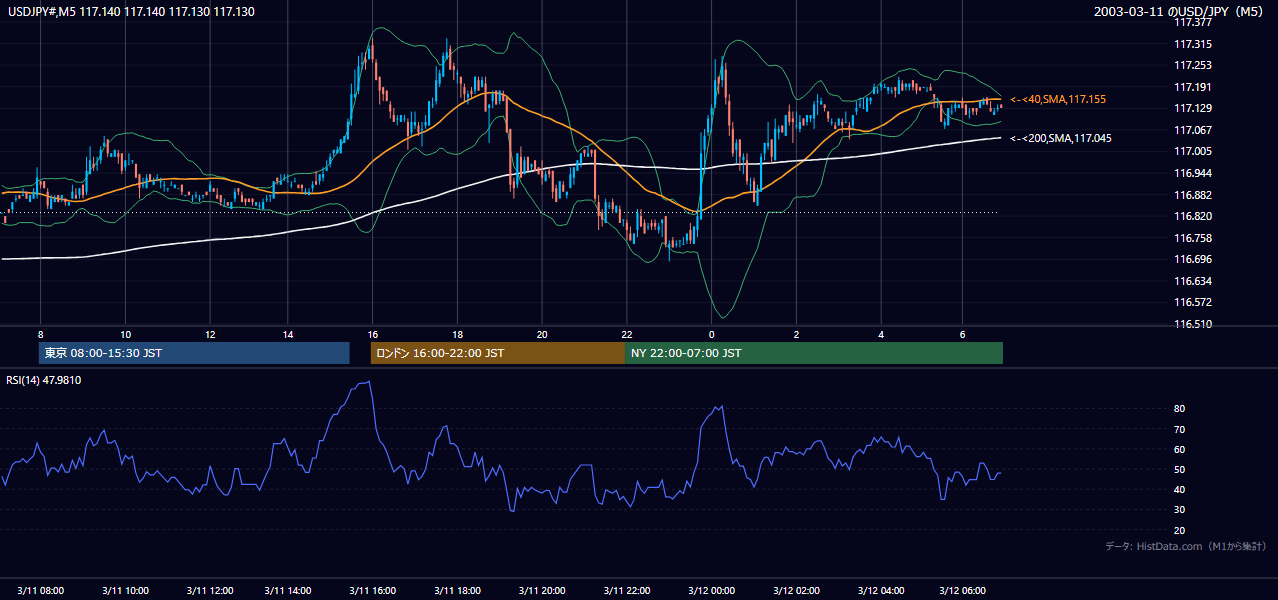Click RSI axis level 30

click(x=1180, y=510)
